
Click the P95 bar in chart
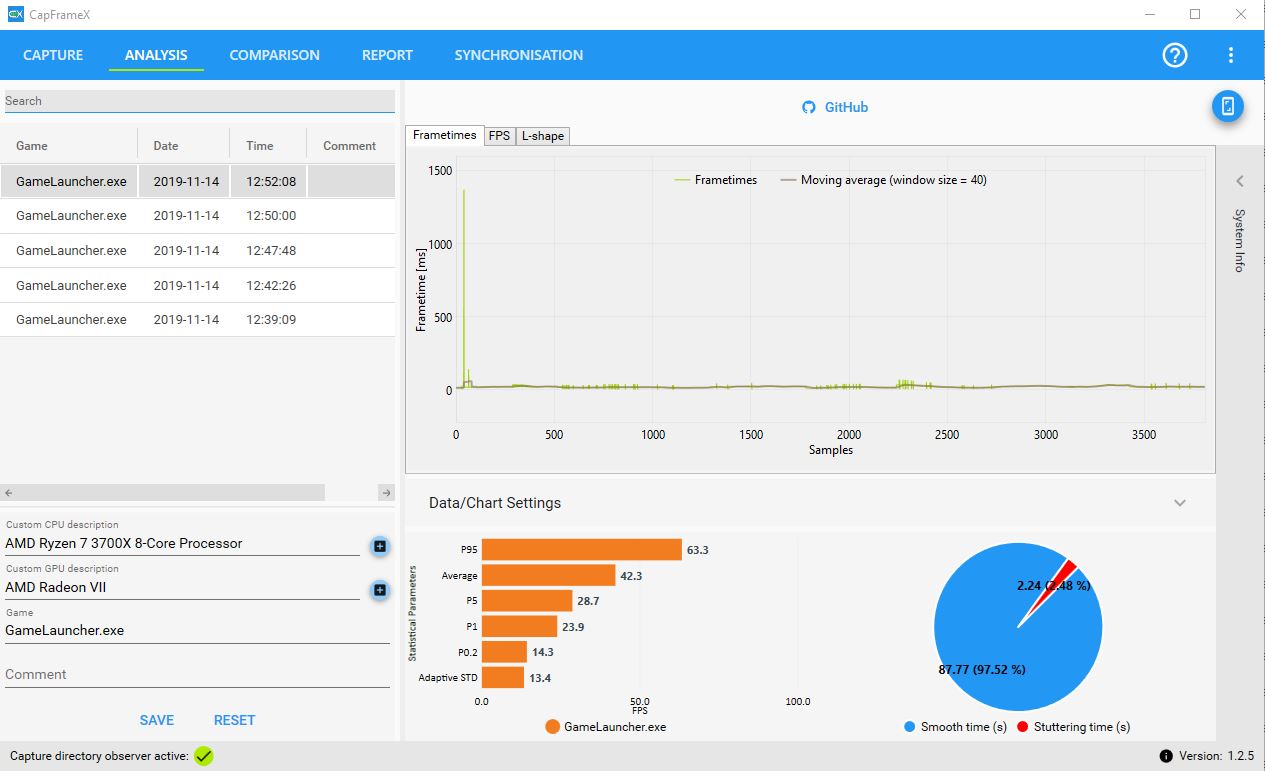coord(582,550)
